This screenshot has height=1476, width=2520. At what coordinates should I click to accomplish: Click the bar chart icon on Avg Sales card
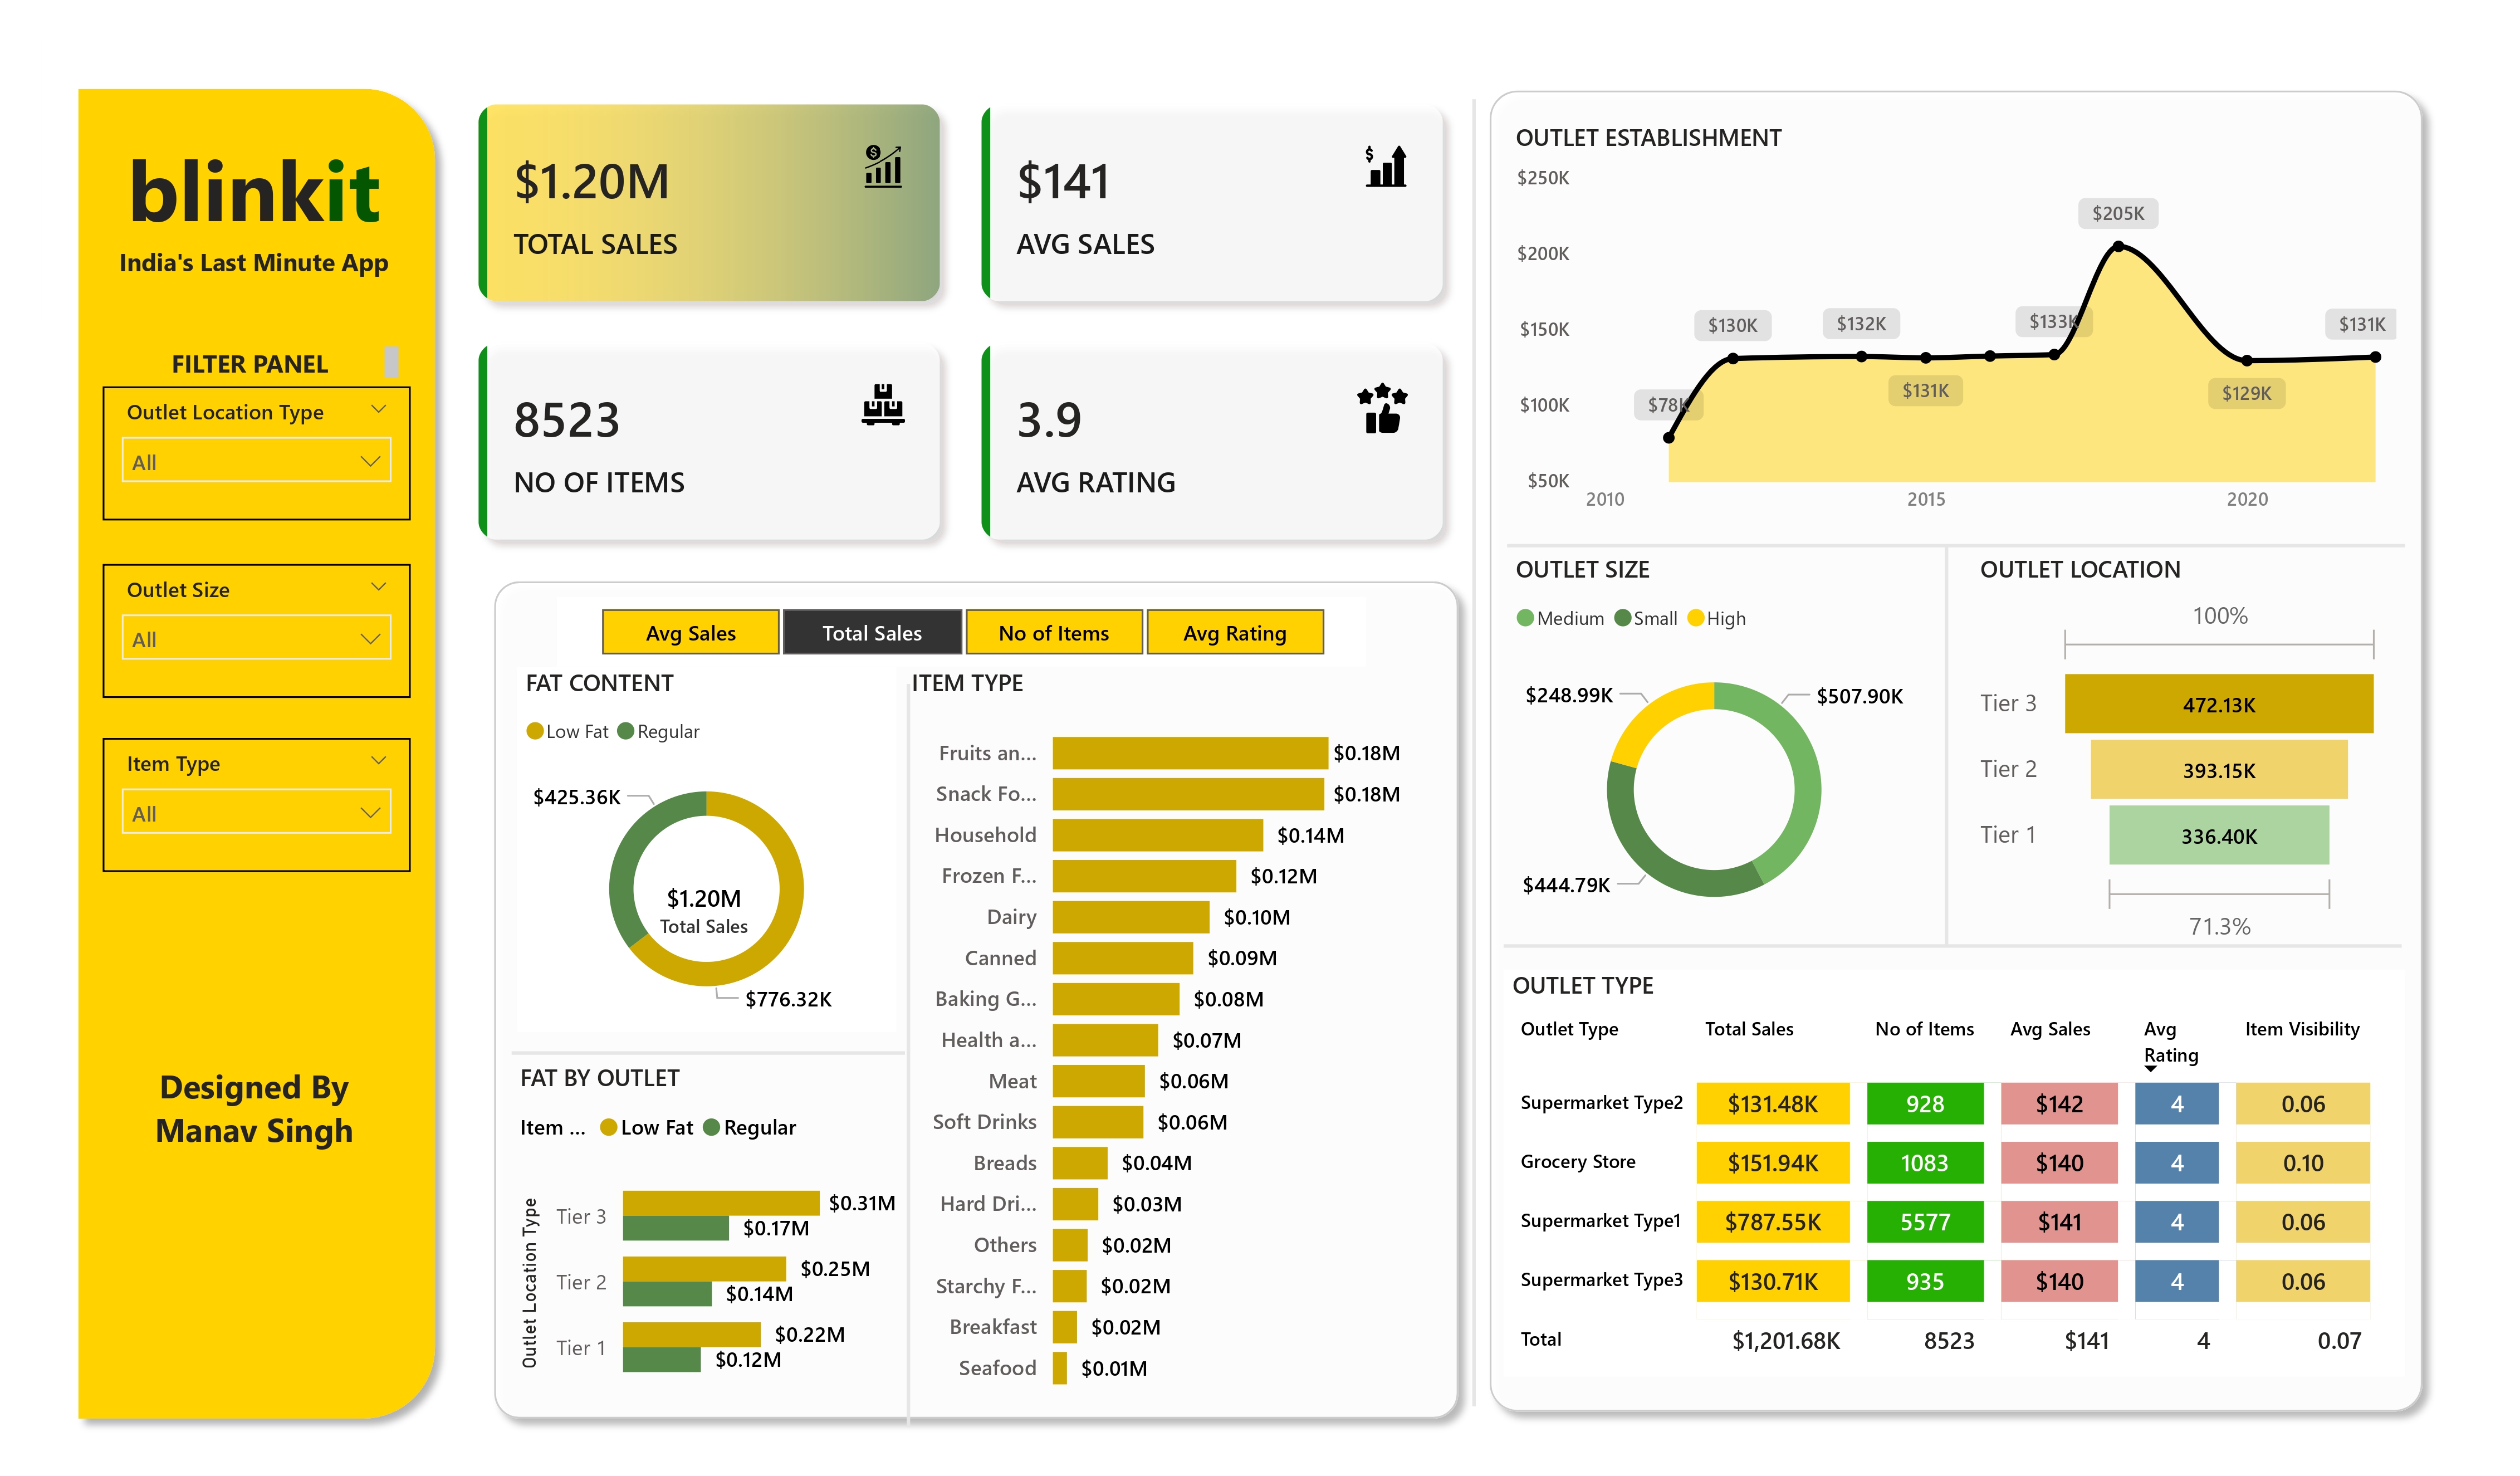coord(1385,165)
